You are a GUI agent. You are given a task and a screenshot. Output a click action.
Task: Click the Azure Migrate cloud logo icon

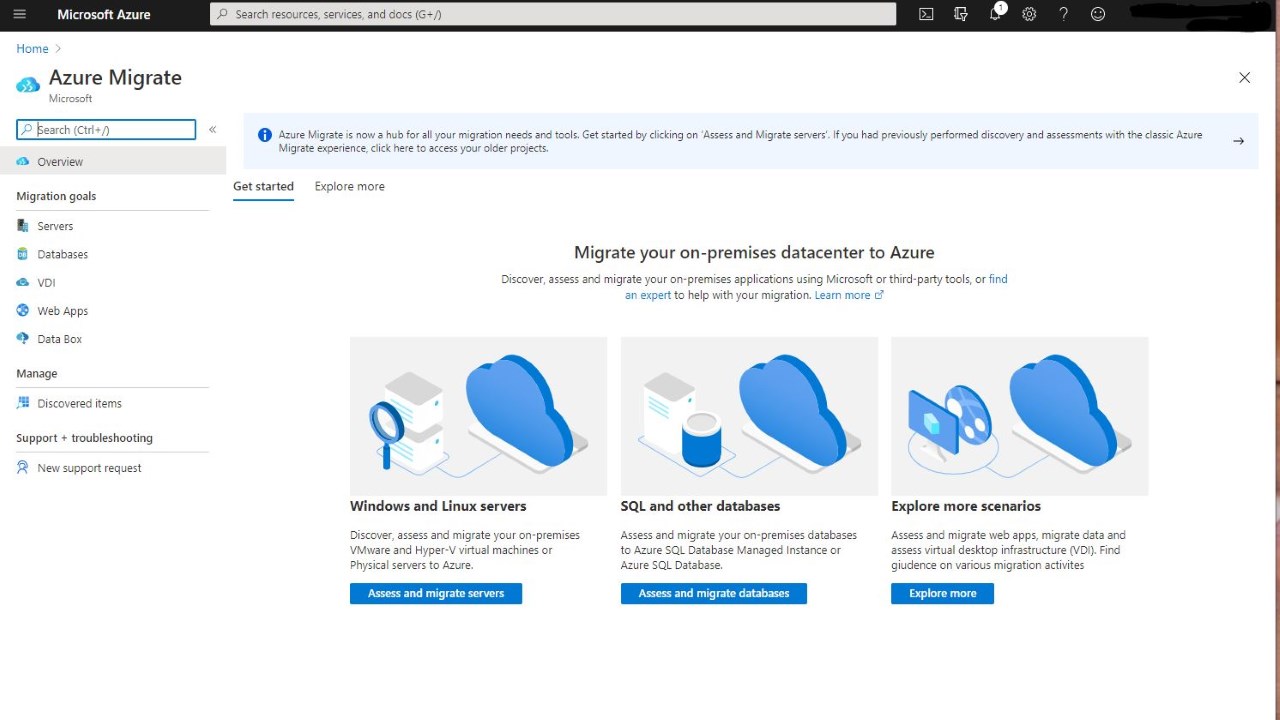click(28, 85)
